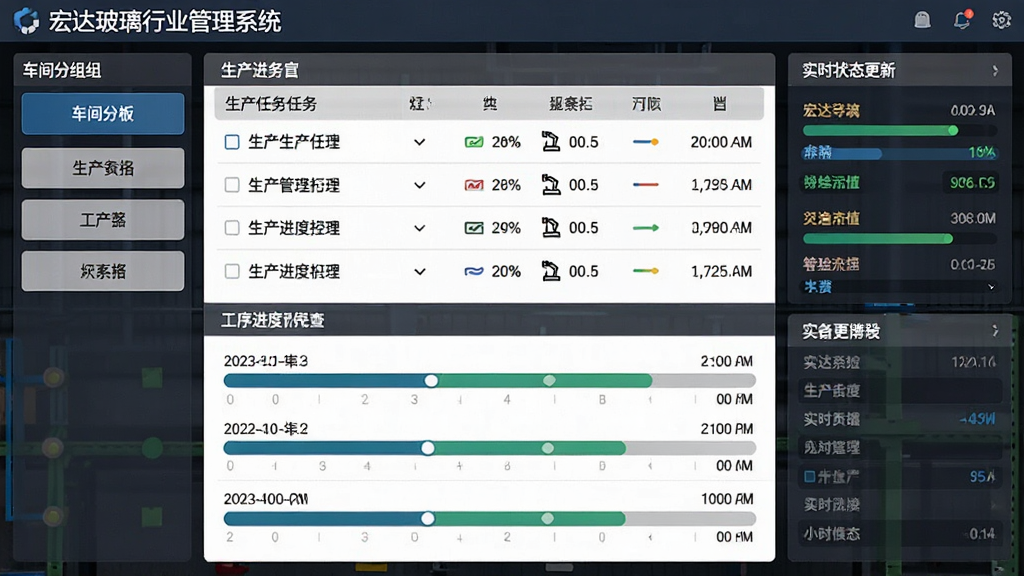Screen dimensions: 1024x576
Task: Select the 生产资拾 sidebar item
Action: [103, 168]
